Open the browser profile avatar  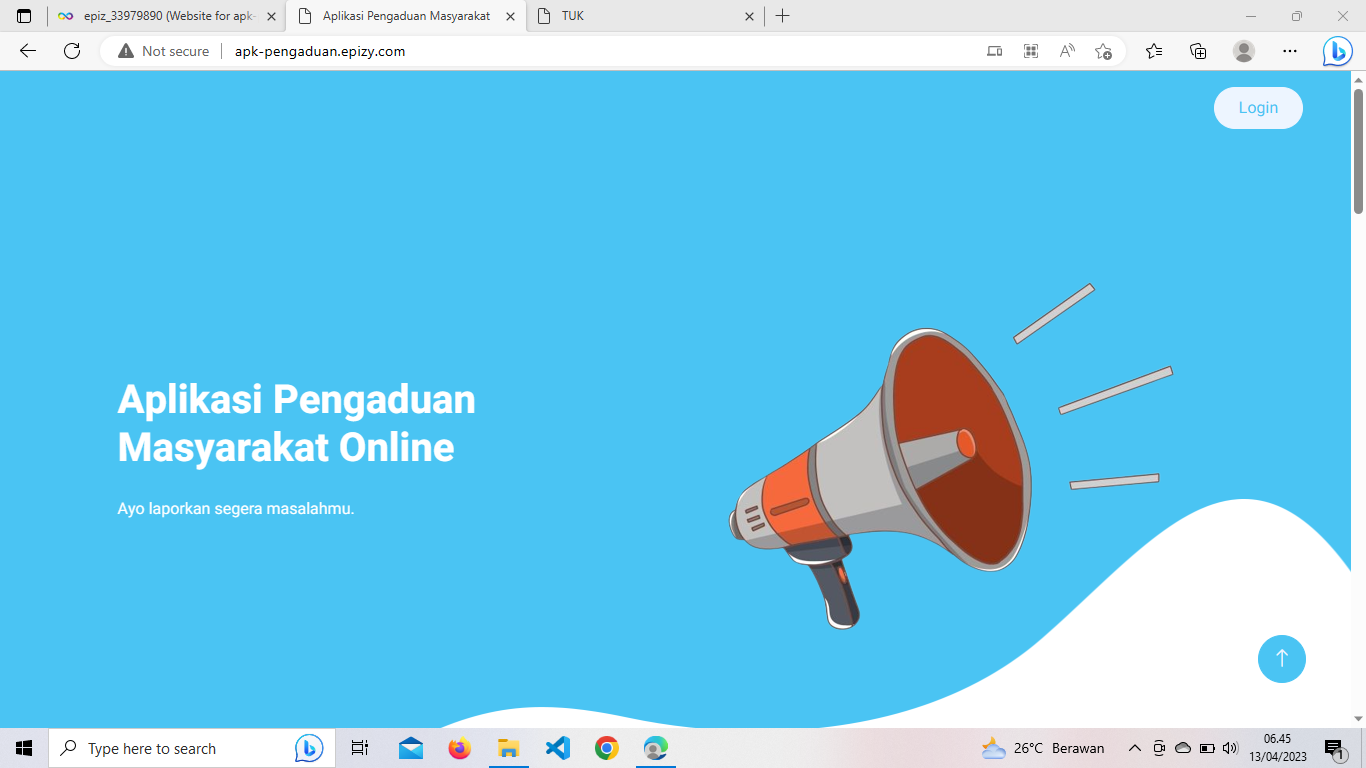point(1243,51)
